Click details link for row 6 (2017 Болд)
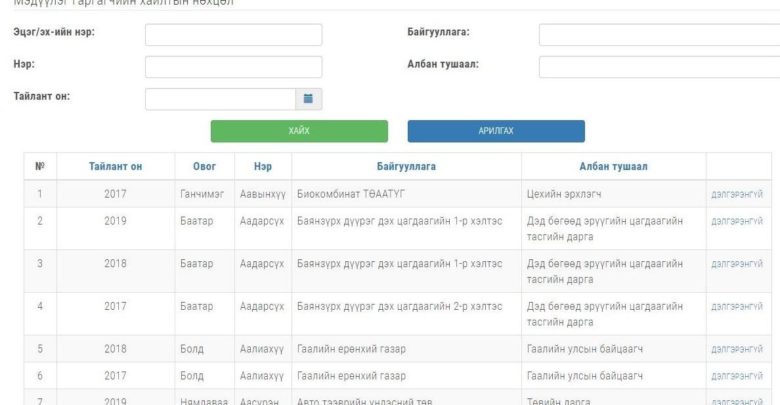780x405 pixels. 738,375
